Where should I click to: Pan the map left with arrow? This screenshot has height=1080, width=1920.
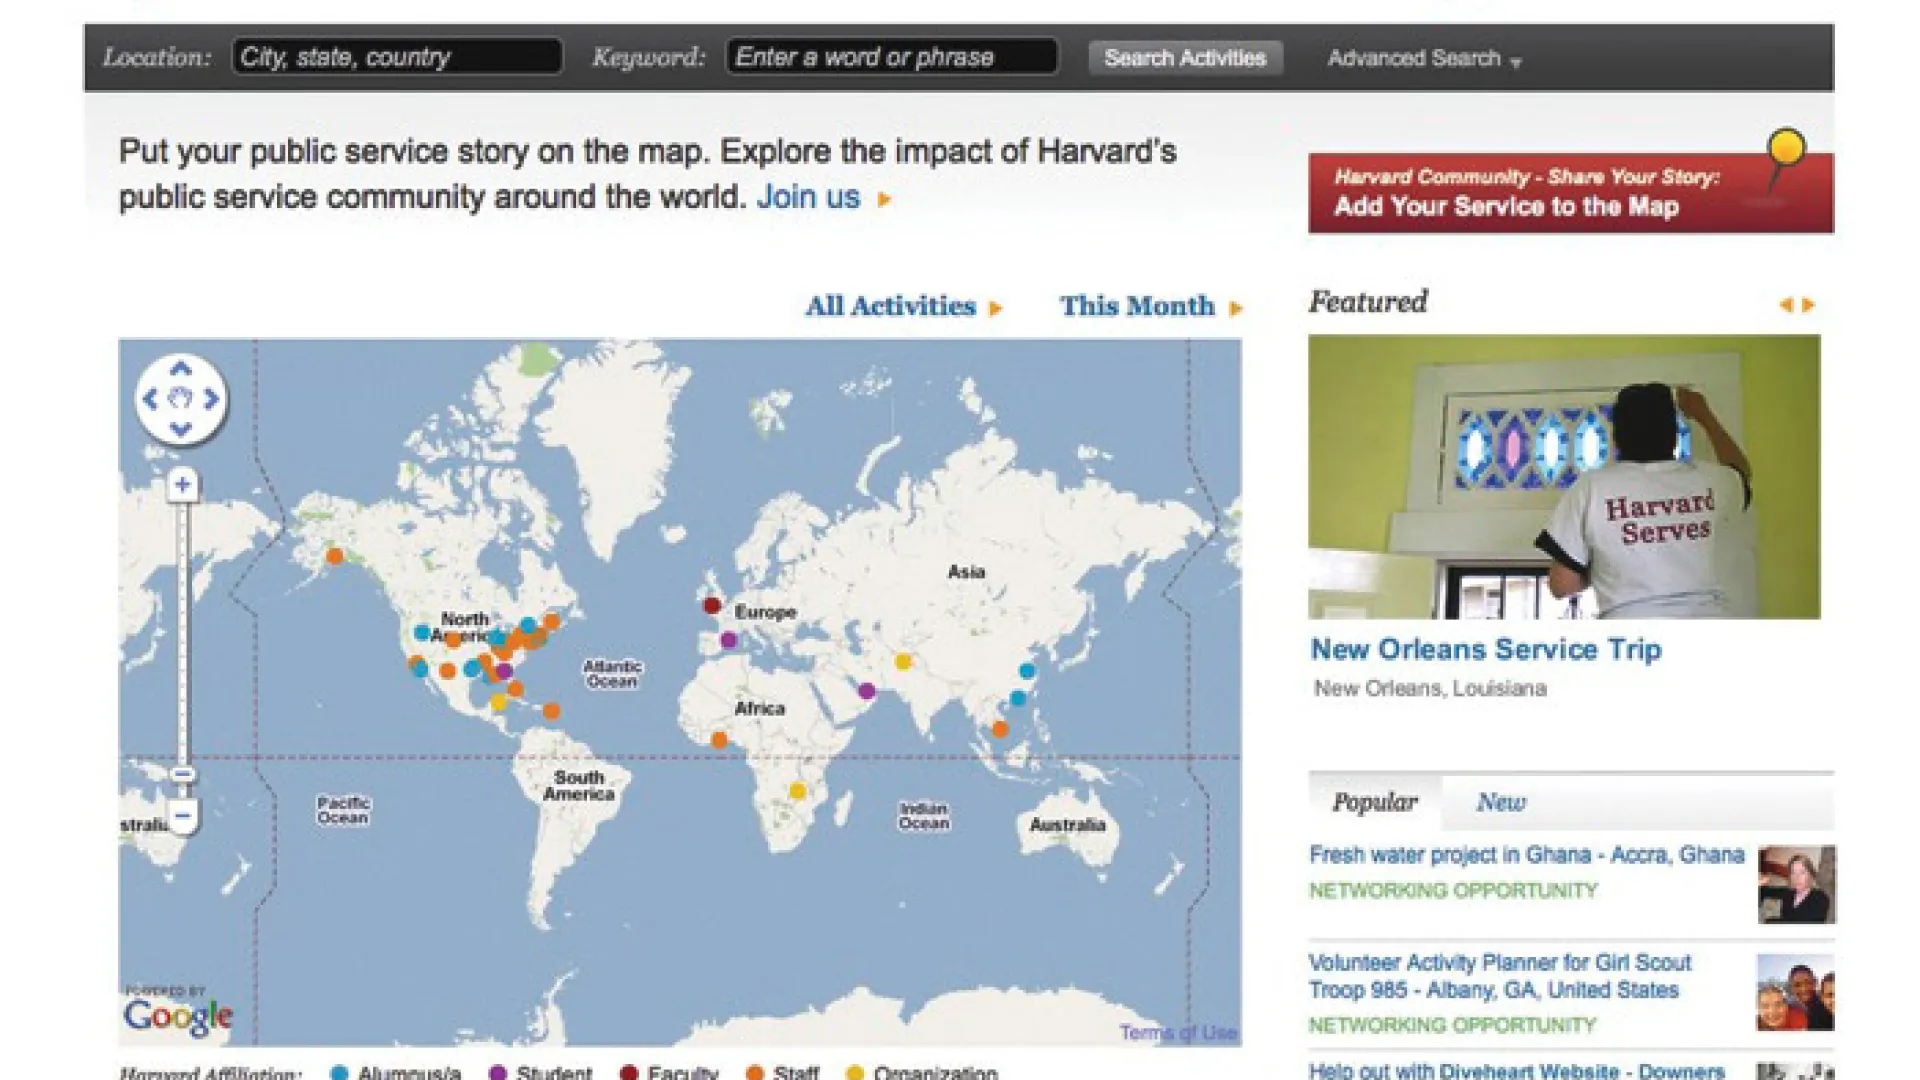(x=150, y=399)
